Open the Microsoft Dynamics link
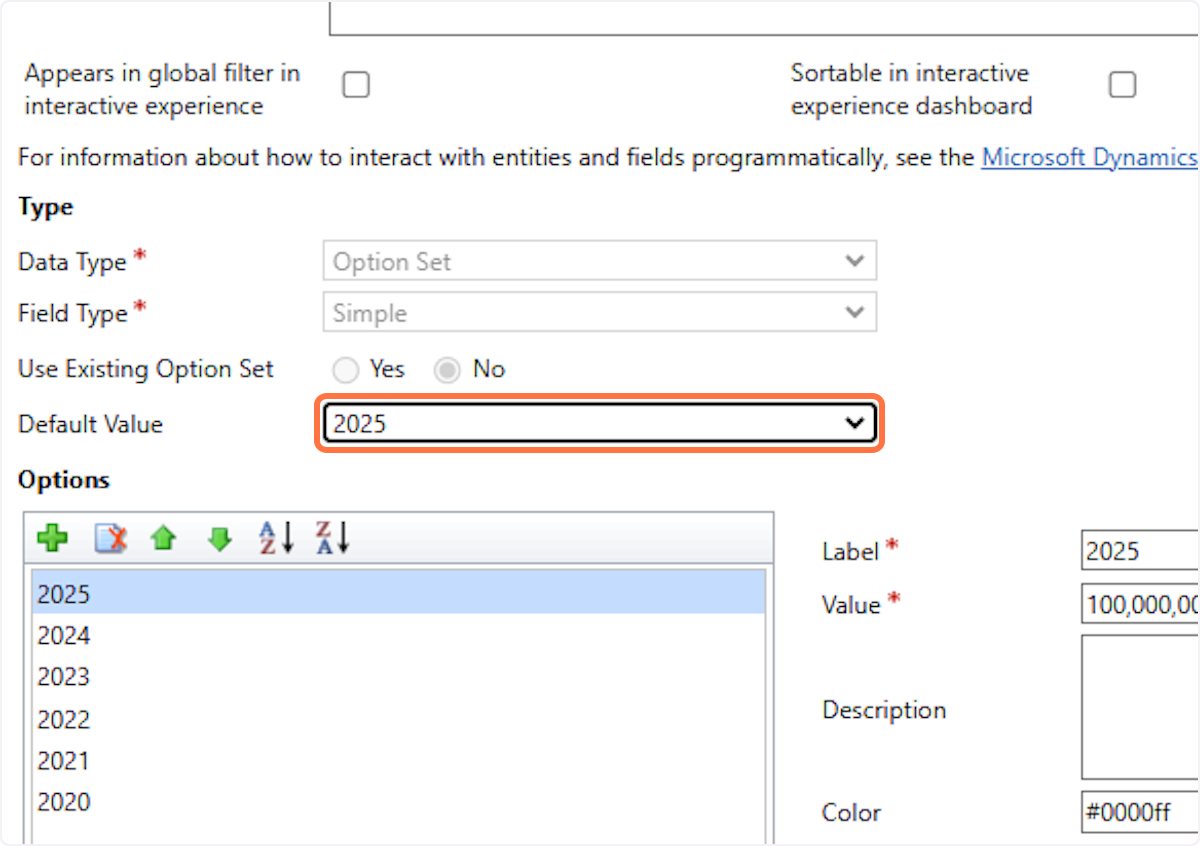 click(1089, 157)
